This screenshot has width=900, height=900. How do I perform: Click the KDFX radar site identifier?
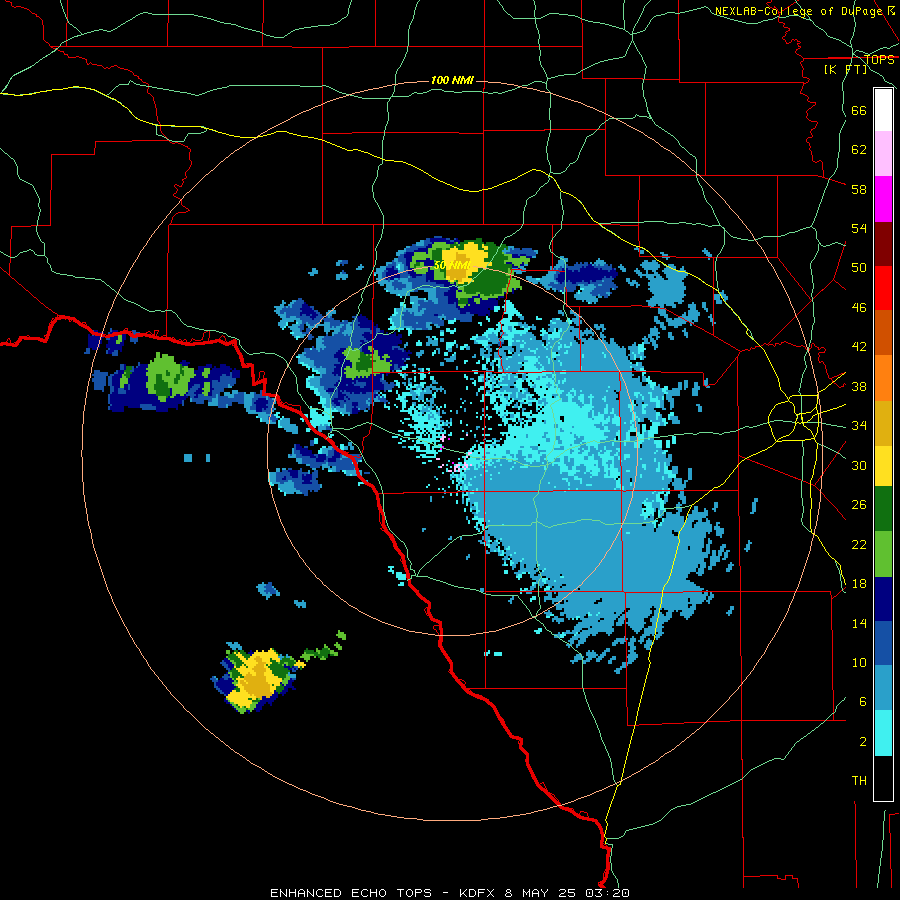[476, 893]
